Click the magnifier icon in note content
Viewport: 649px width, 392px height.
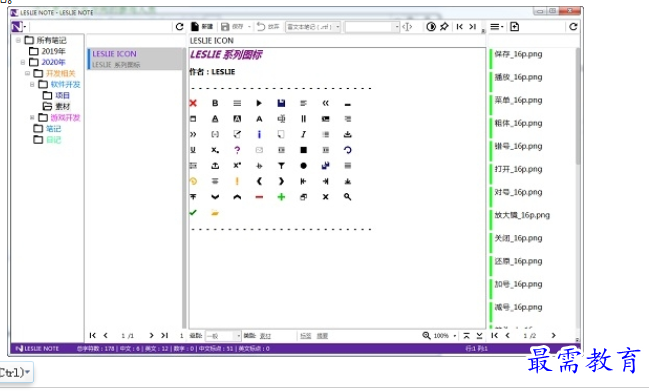click(348, 197)
